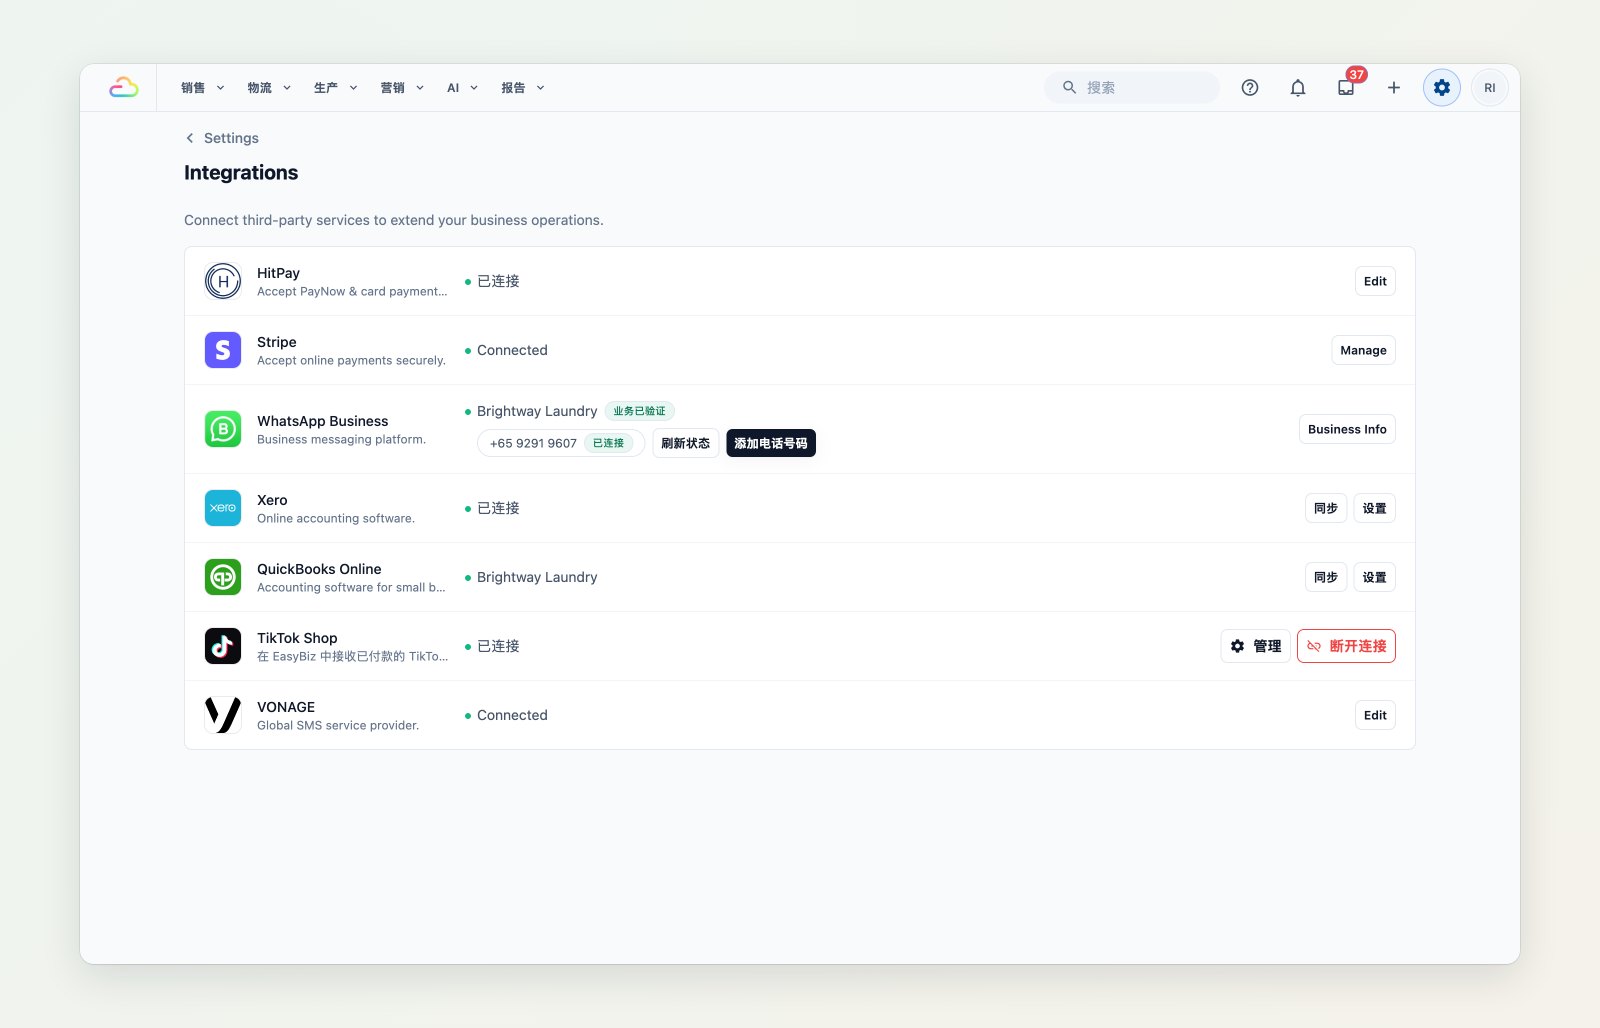Click the plus create icon

tap(1394, 88)
